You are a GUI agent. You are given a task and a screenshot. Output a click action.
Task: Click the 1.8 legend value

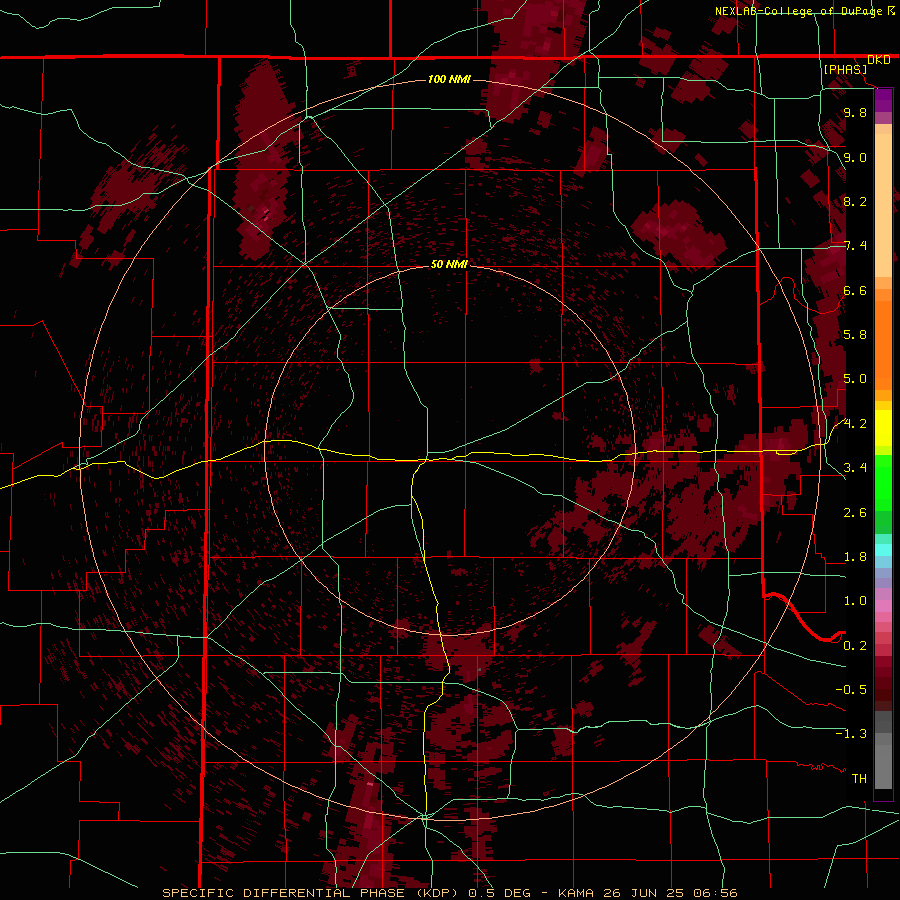coord(855,557)
